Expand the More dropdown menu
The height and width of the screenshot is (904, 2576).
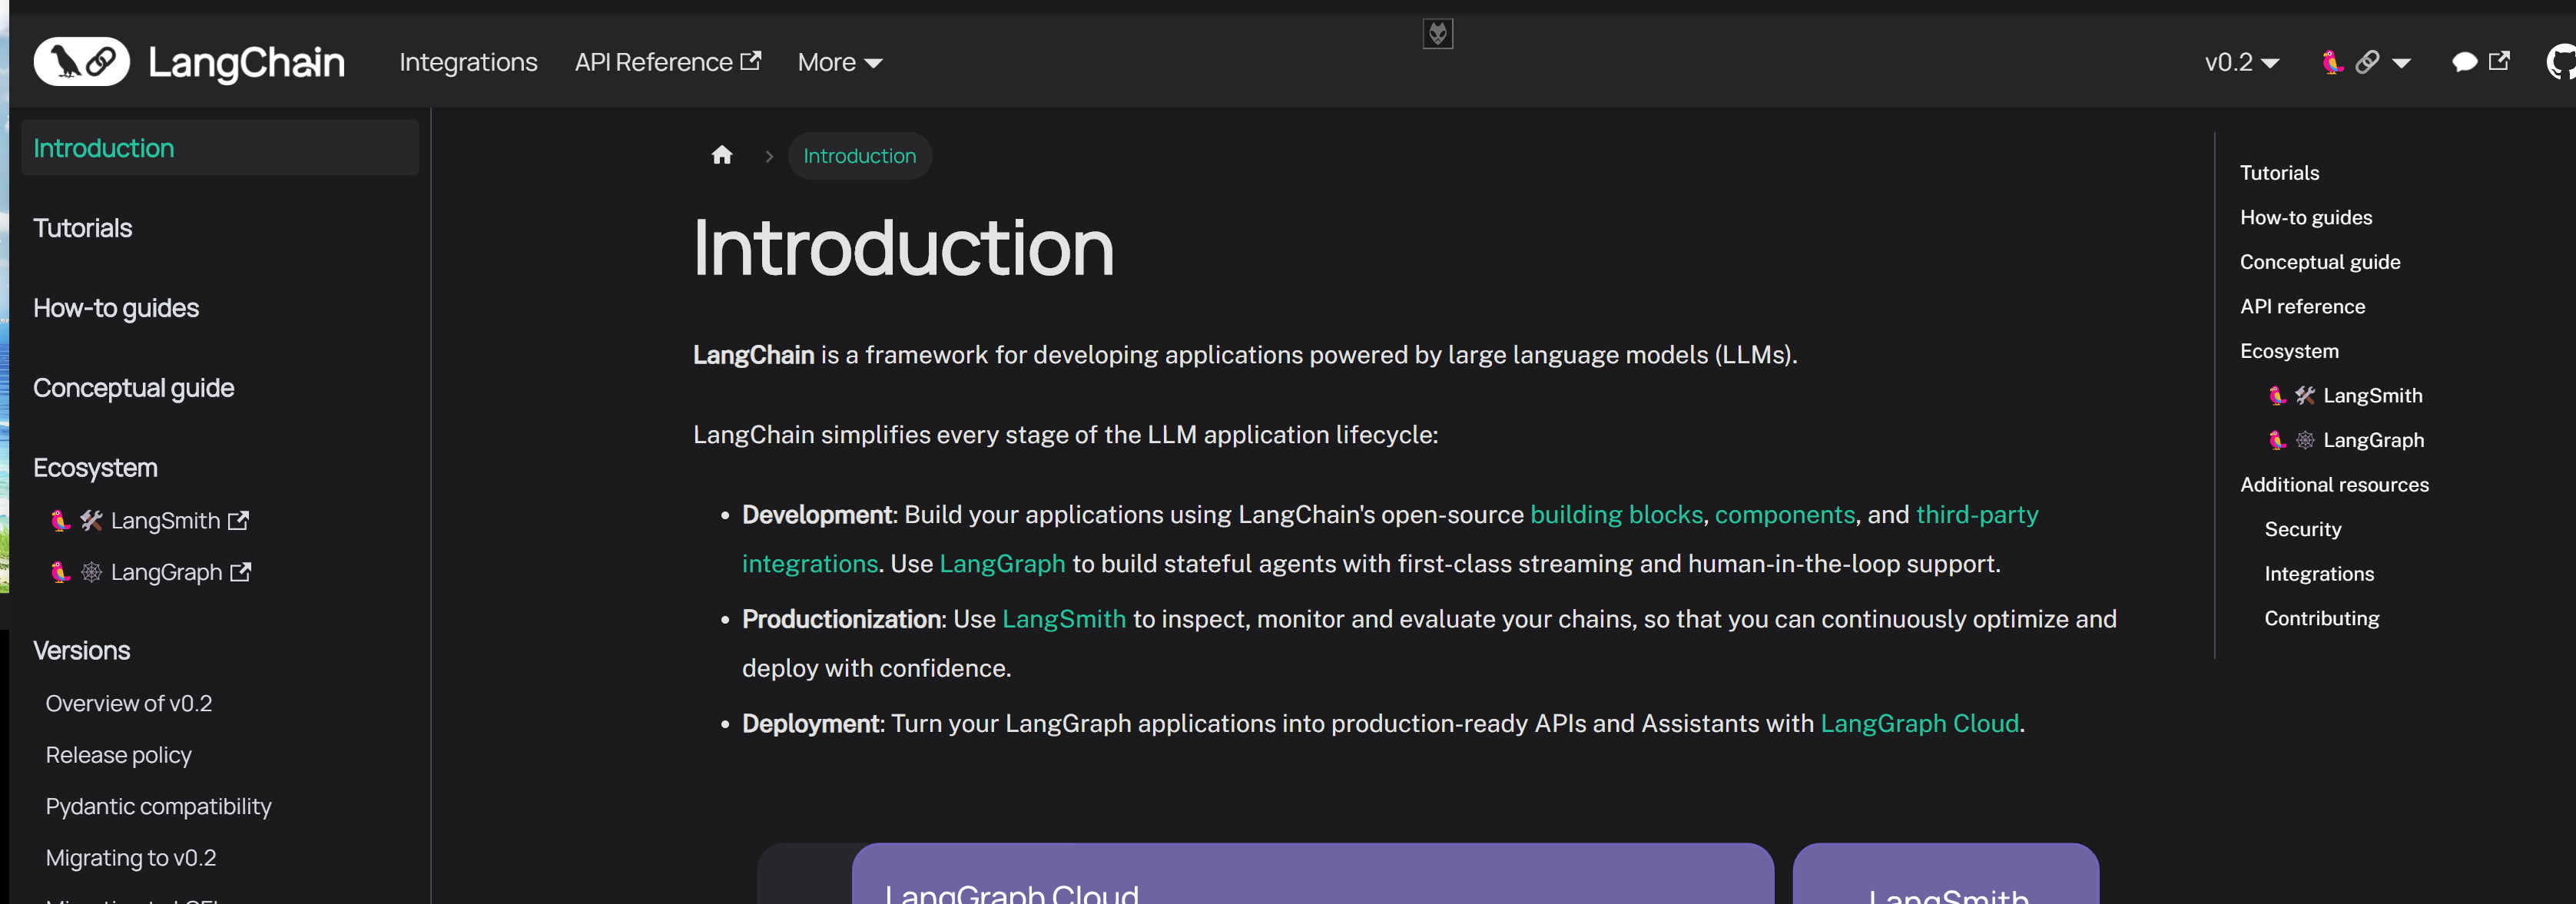pos(840,62)
